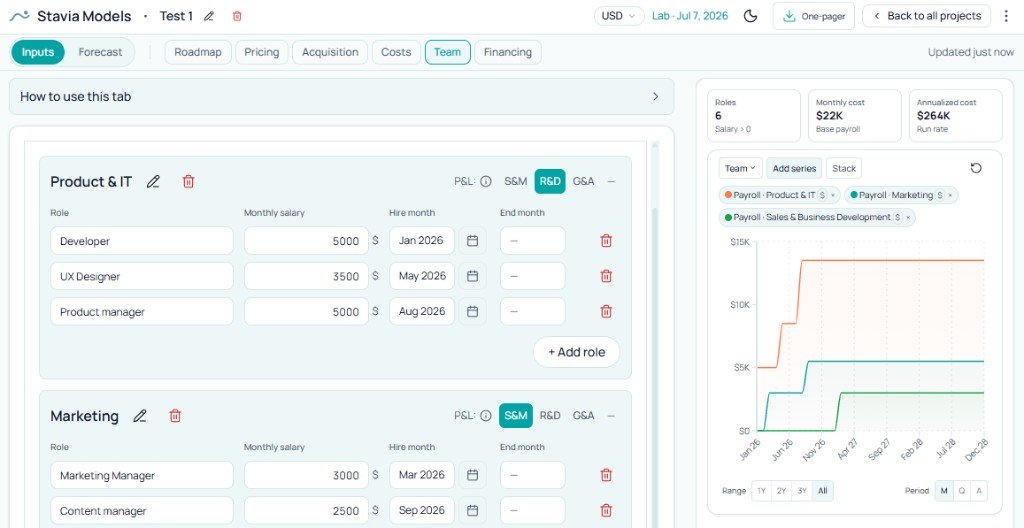
Task: Delete the Content manager role
Action: tap(606, 510)
